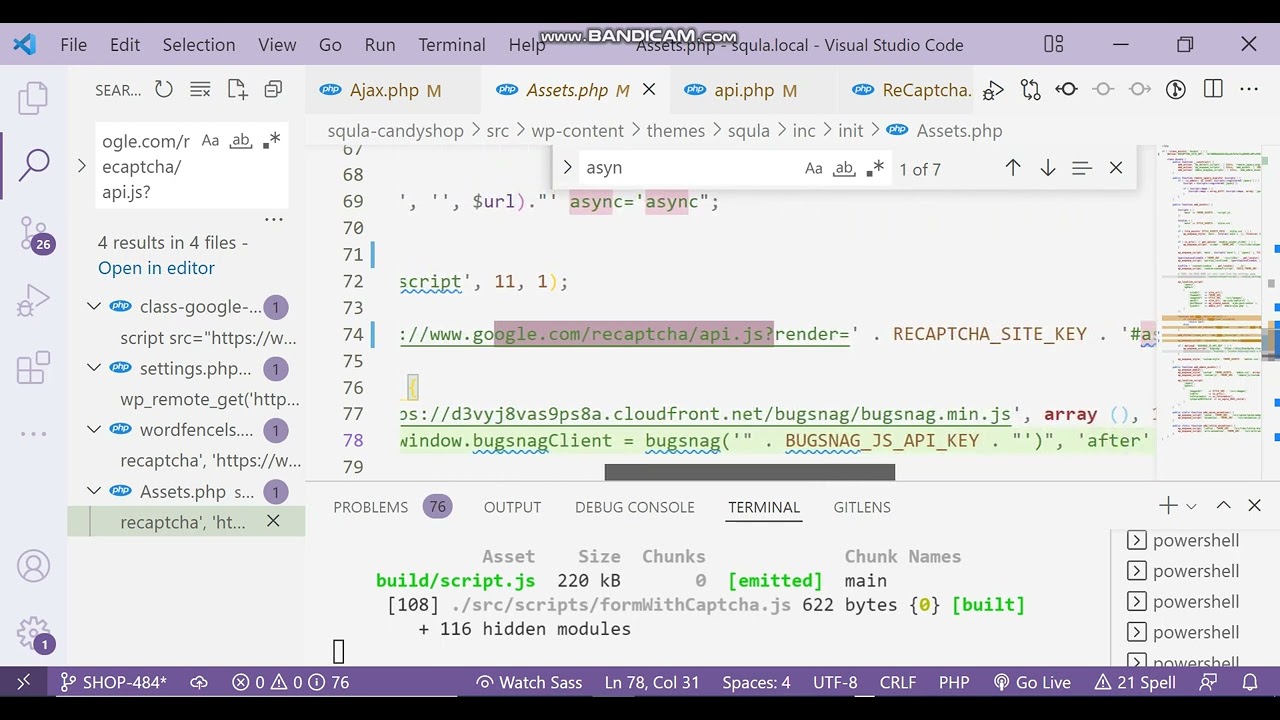The height and width of the screenshot is (720, 1280).
Task: Maximize the panel size chevron
Action: [1223, 506]
